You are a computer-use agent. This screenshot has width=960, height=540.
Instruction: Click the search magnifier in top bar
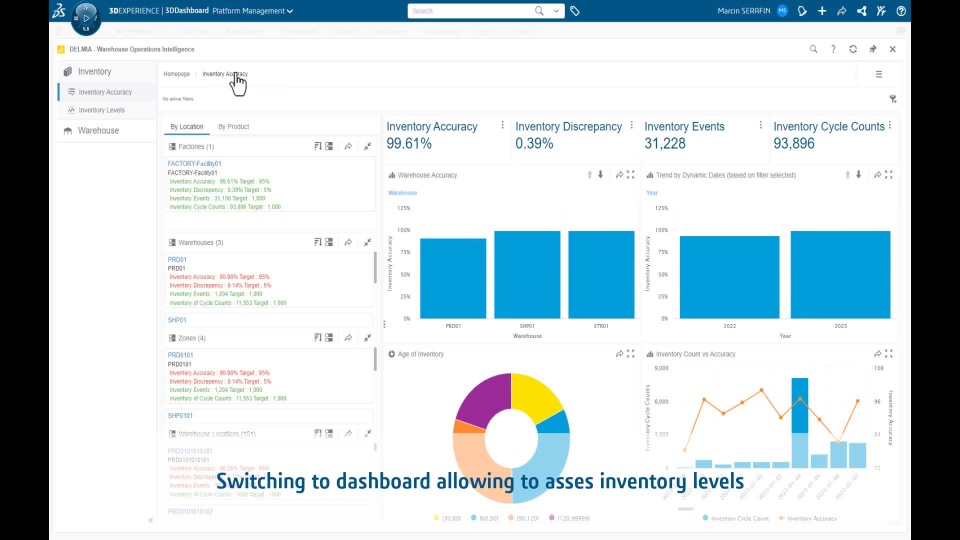pyautogui.click(x=539, y=10)
